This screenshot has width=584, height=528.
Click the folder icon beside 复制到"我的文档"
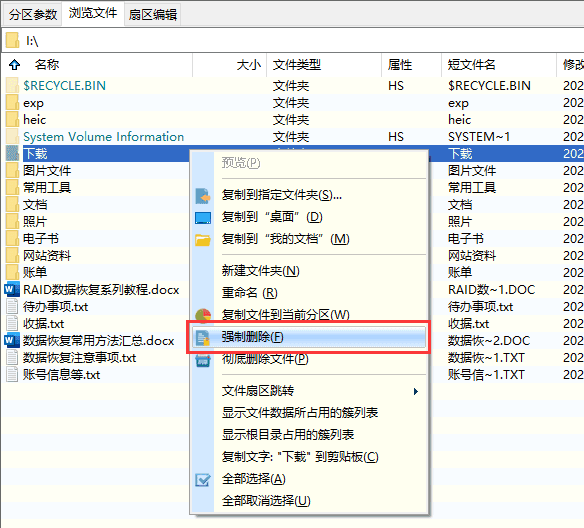pos(203,240)
